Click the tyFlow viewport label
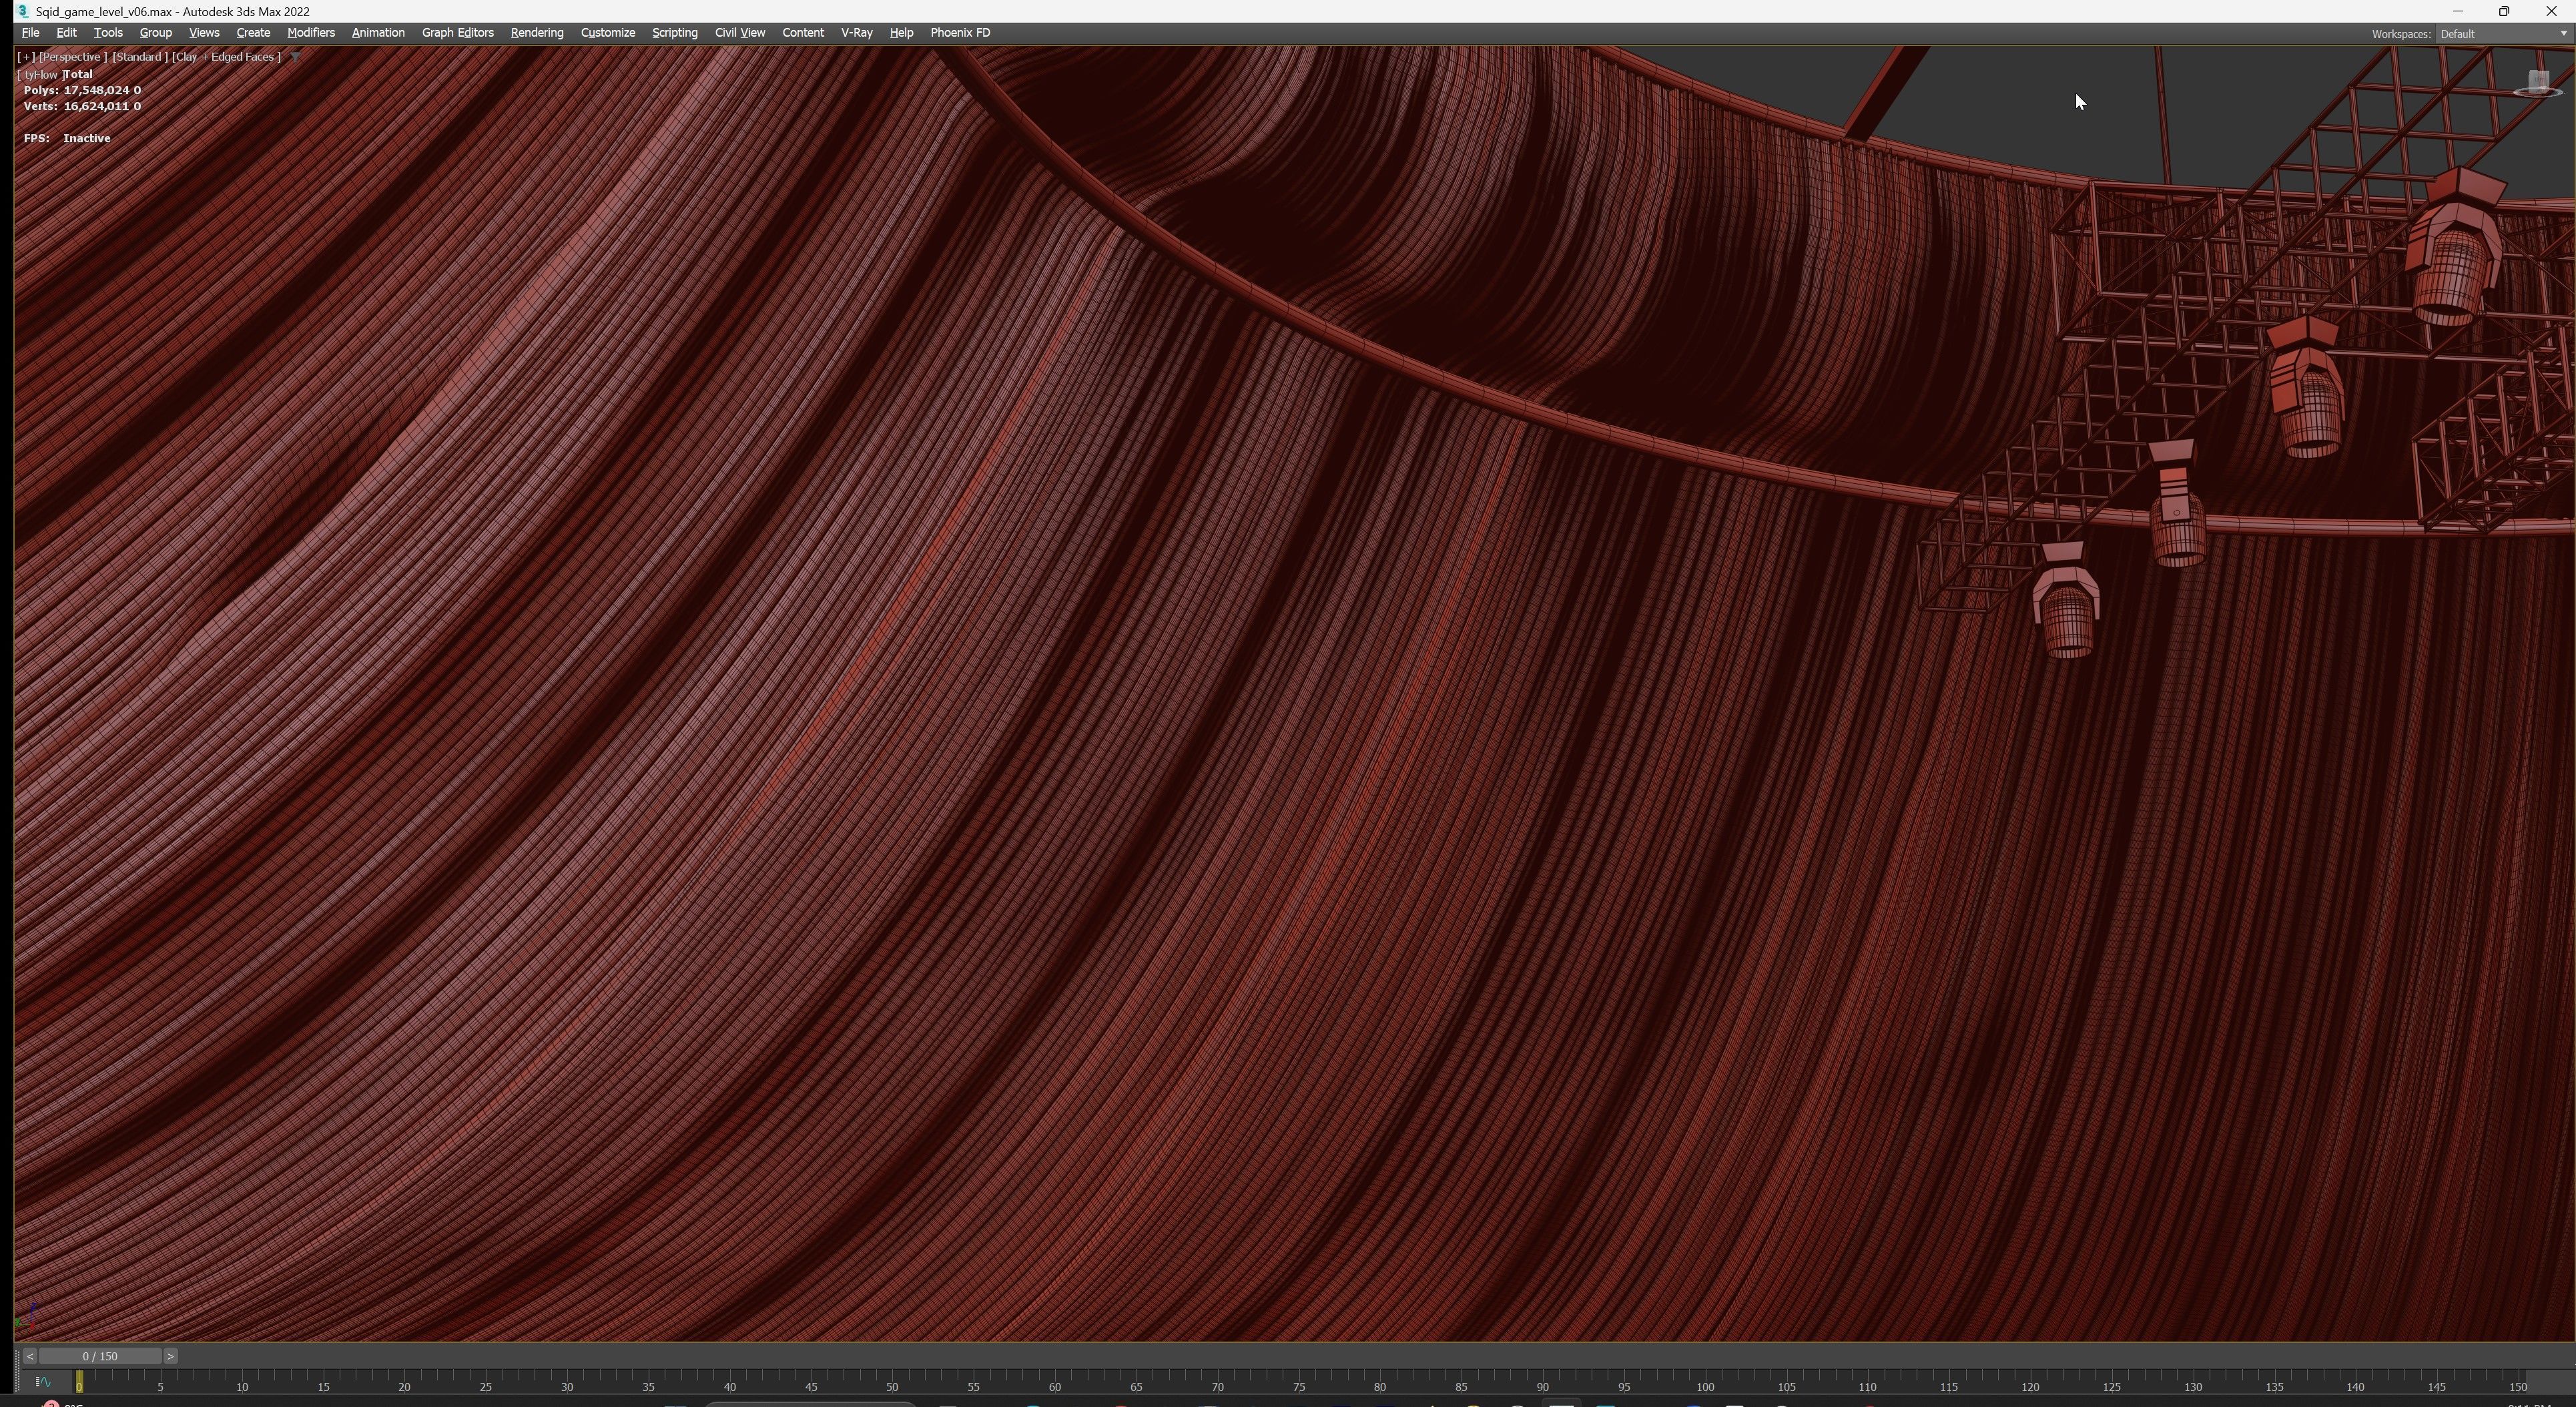This screenshot has width=2576, height=1407. (40, 75)
